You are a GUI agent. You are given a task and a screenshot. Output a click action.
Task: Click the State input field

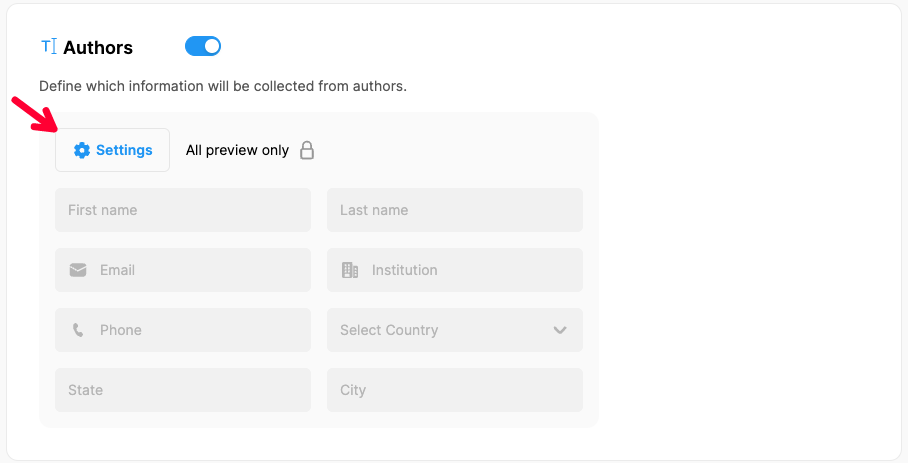click(x=183, y=390)
